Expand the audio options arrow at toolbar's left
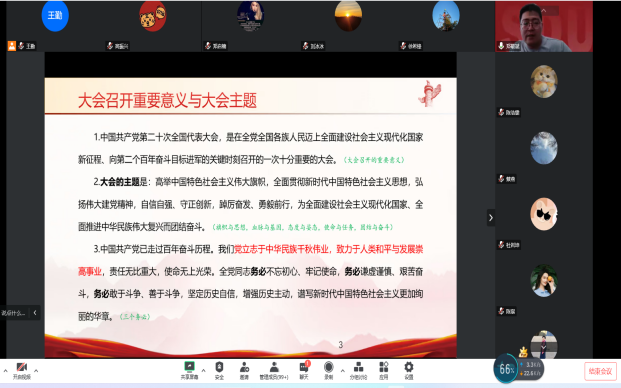 pyautogui.click(x=5, y=371)
